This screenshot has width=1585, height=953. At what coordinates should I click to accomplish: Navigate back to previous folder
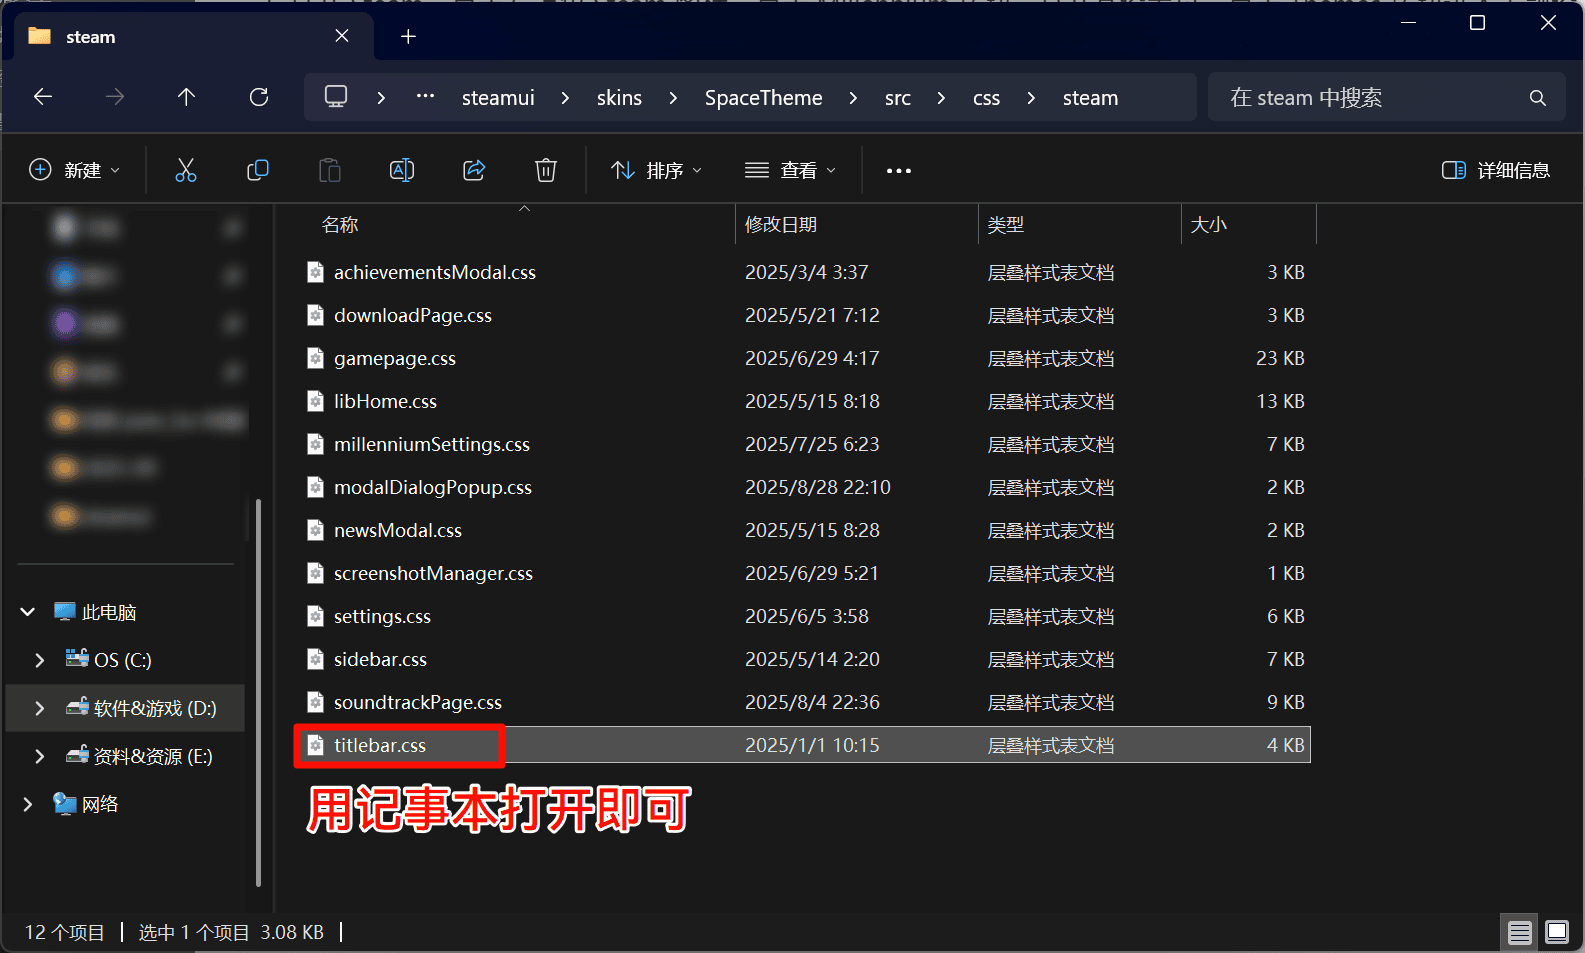point(43,97)
